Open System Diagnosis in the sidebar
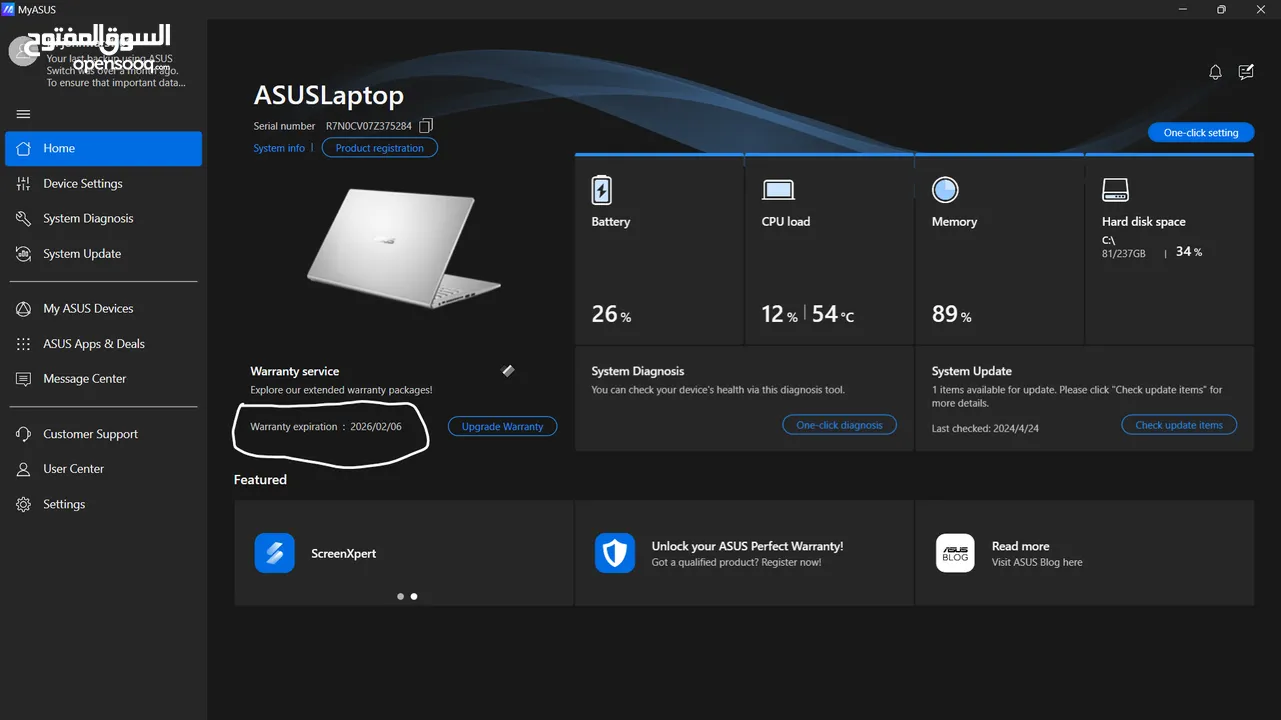1281x720 pixels. [x=104, y=219]
